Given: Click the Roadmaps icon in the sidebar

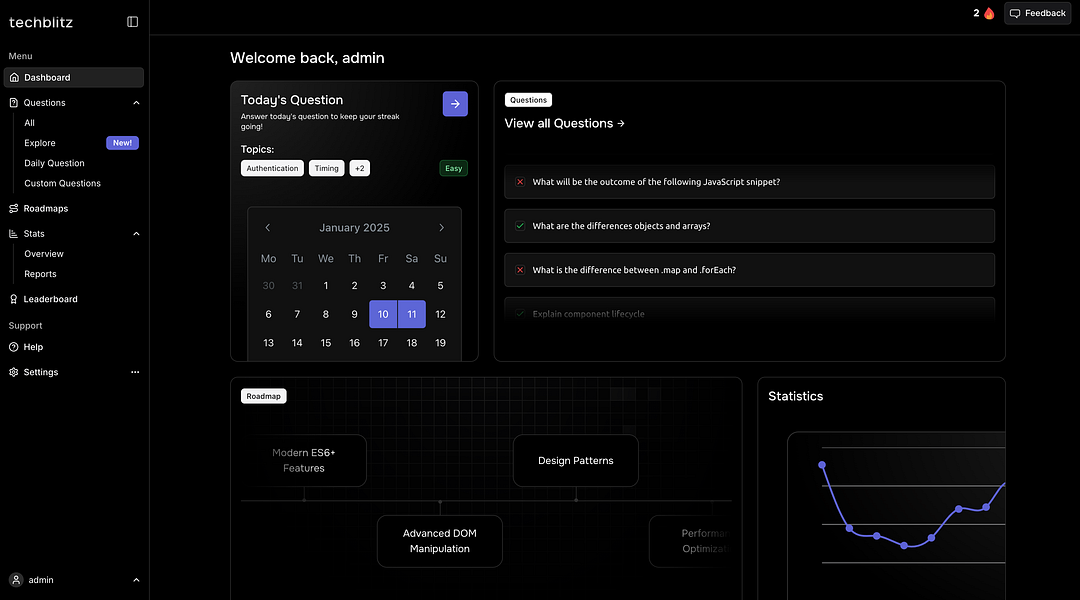Looking at the screenshot, I should pyautogui.click(x=14, y=209).
